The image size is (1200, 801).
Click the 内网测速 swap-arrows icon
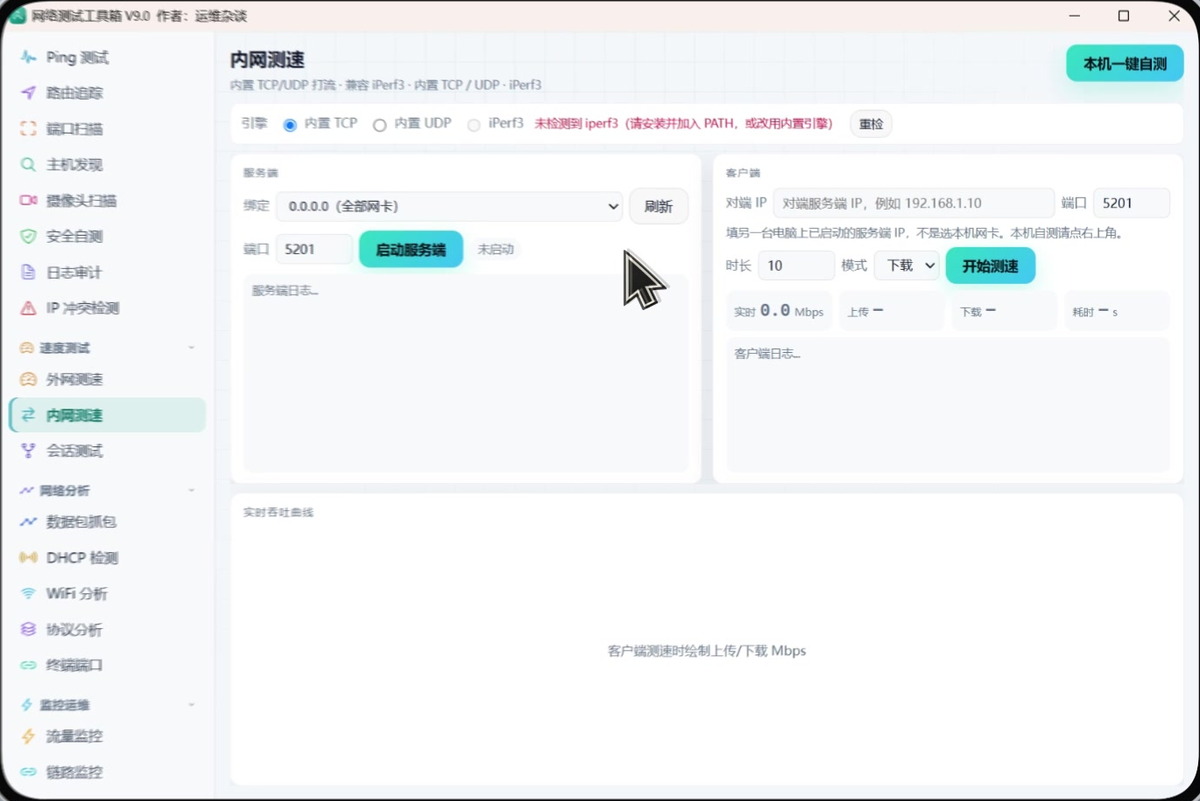click(28, 415)
